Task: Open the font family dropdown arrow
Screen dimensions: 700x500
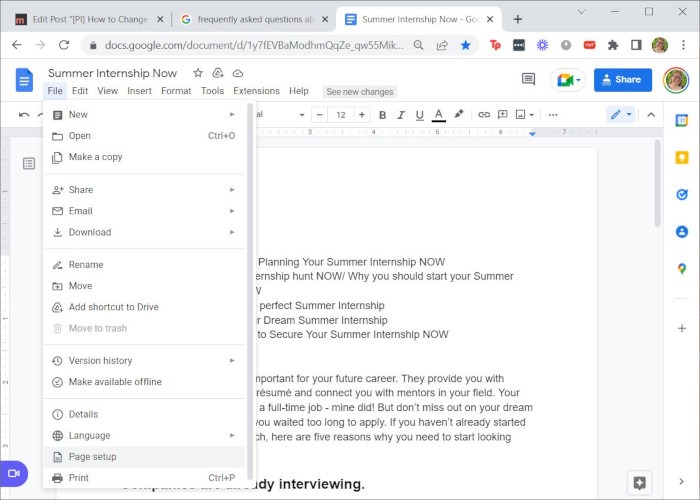Action: [302, 115]
